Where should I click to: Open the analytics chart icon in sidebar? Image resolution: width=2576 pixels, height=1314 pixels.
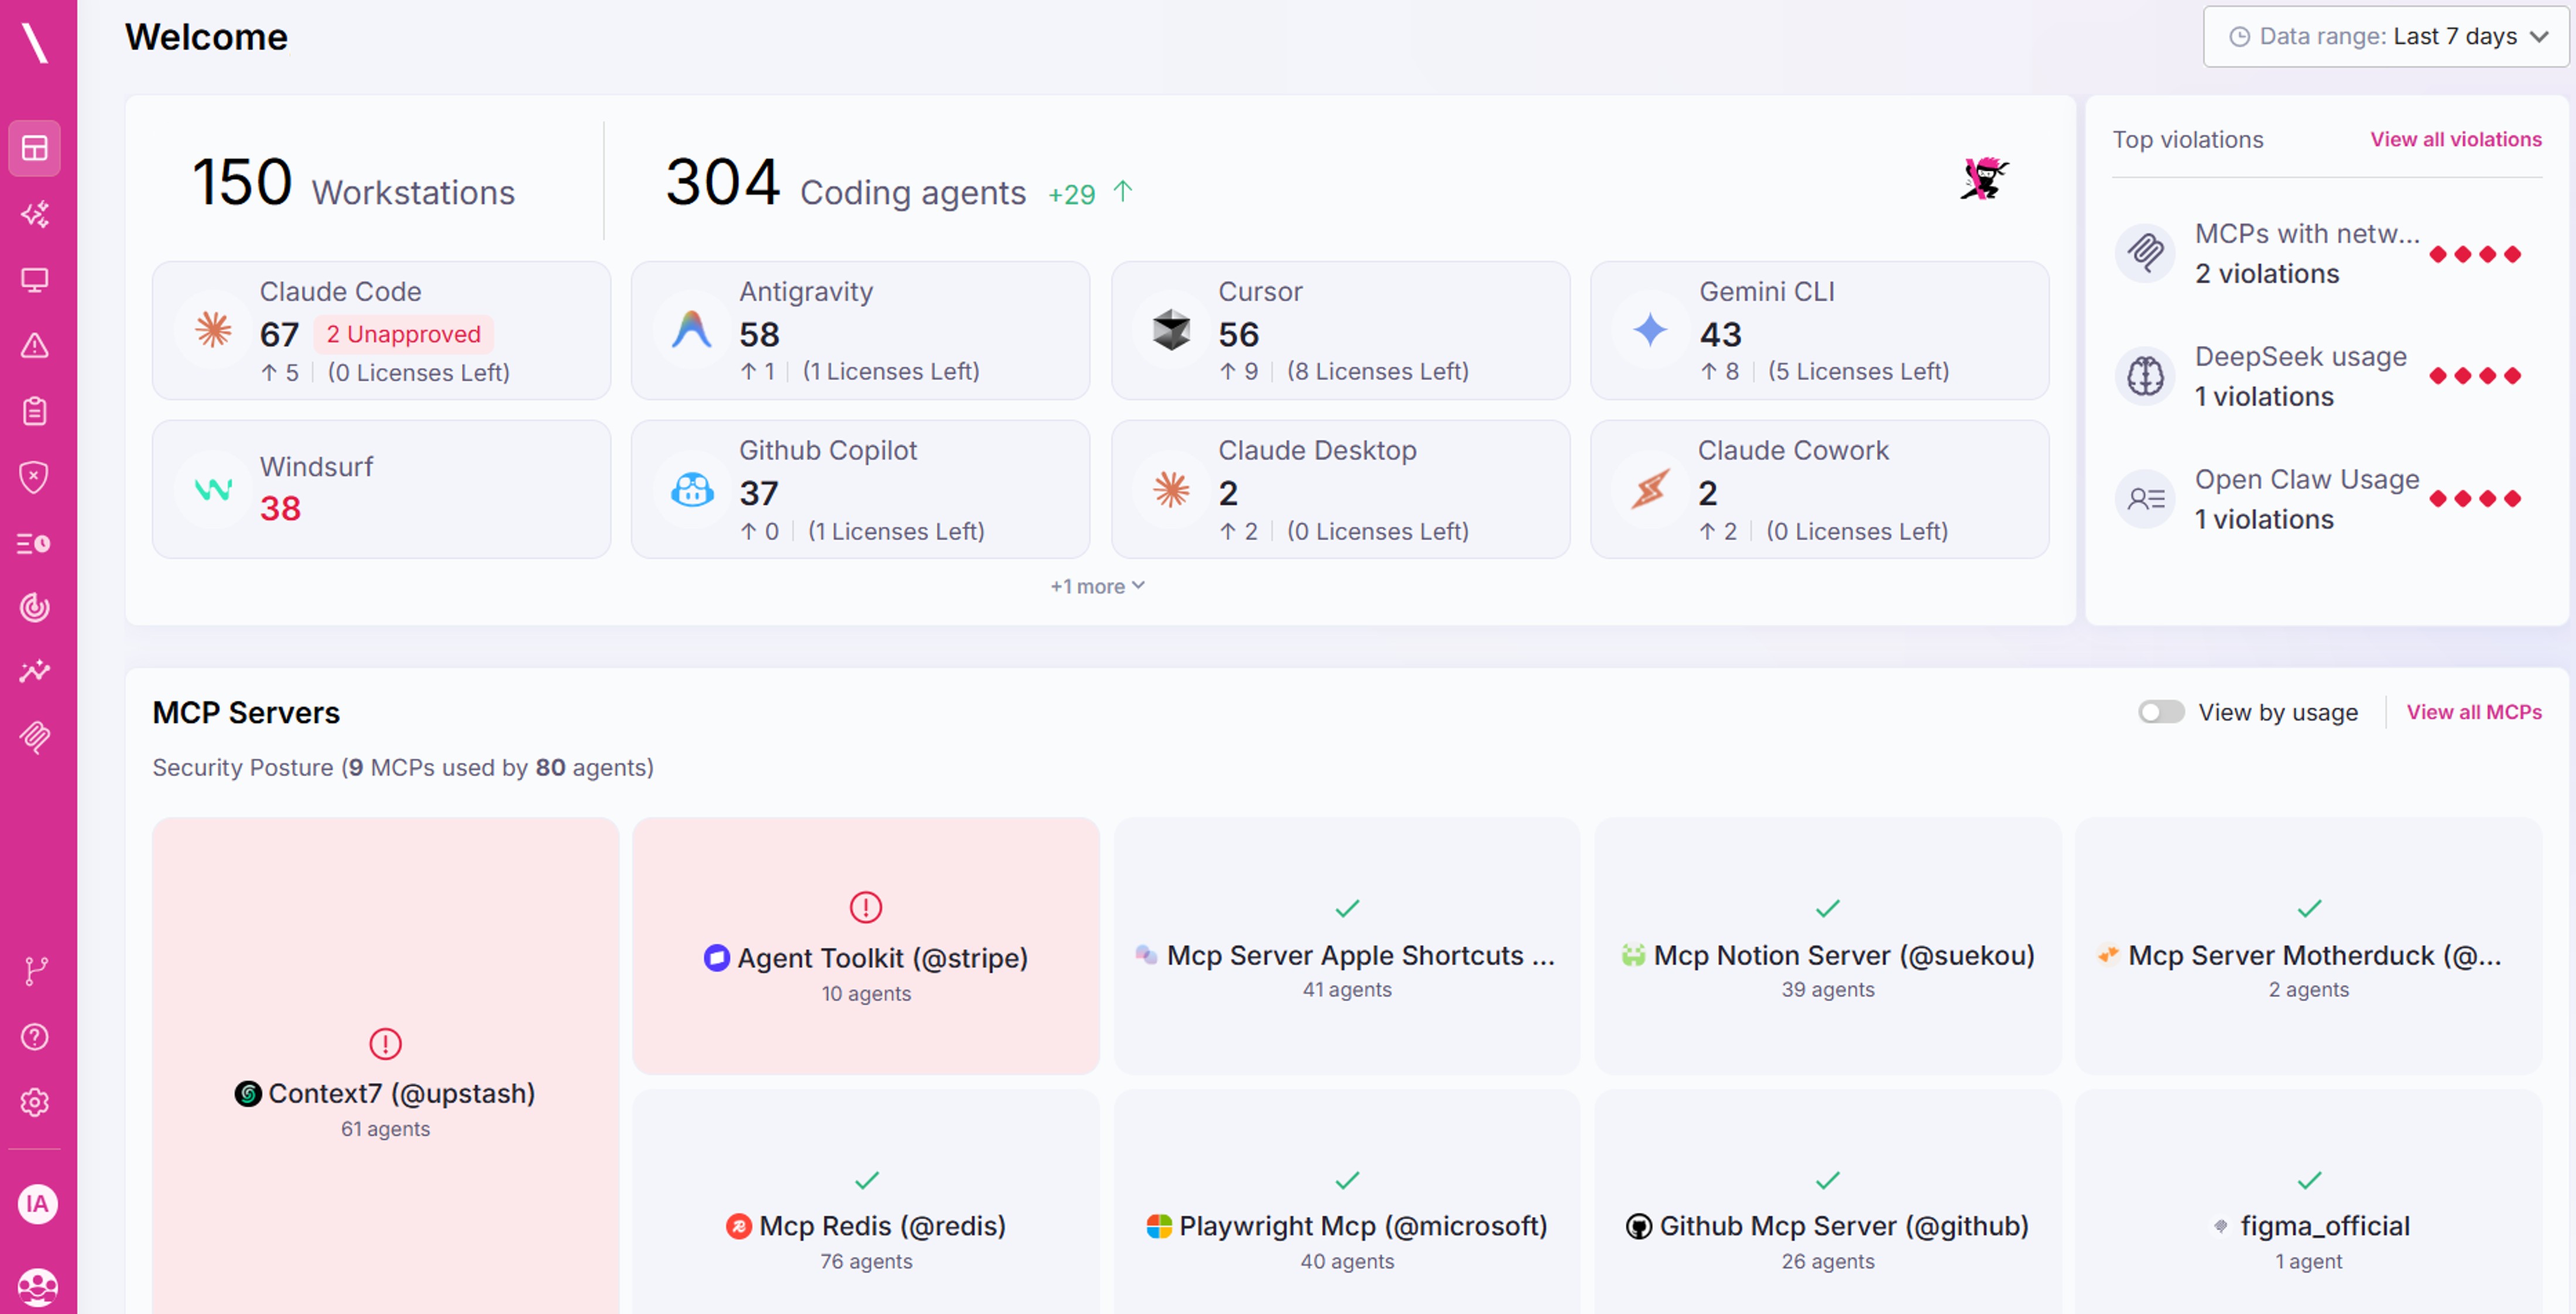[35, 671]
